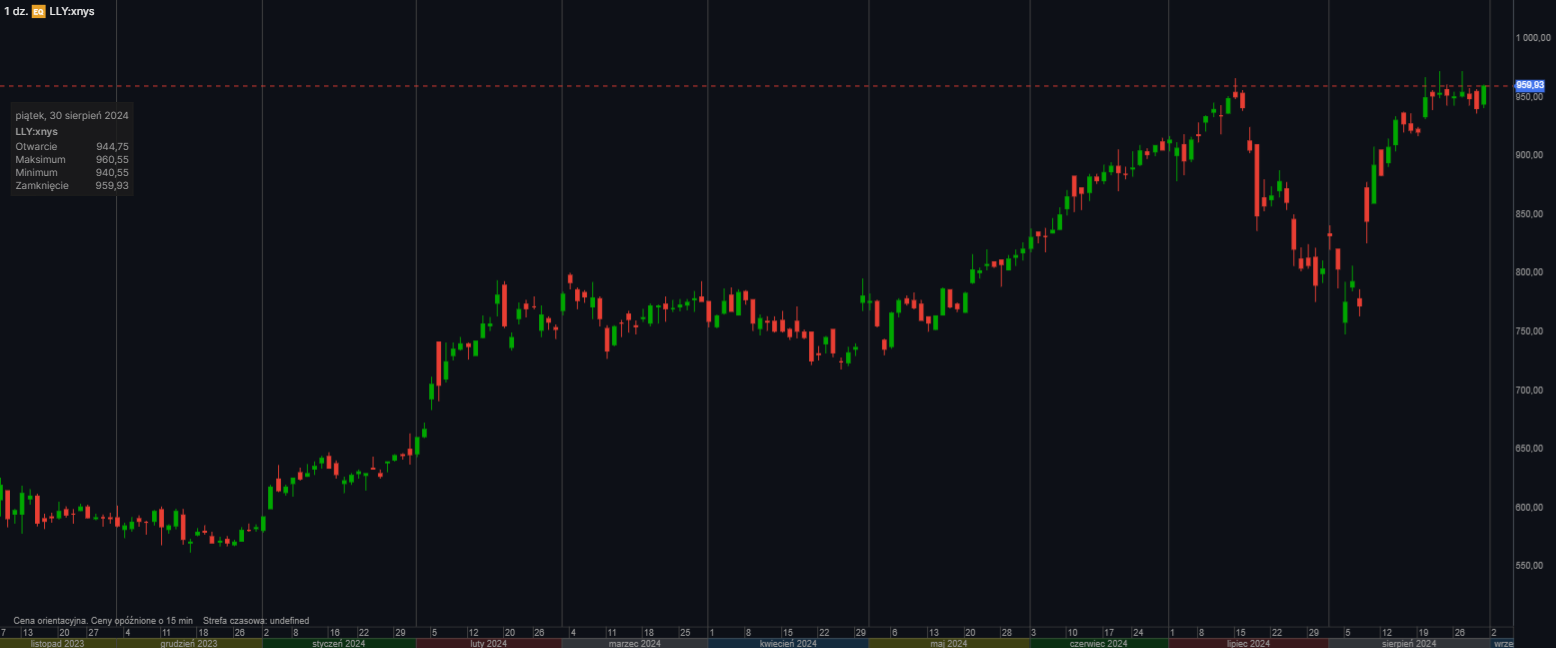Select the listopad 2023 month segment
Image resolution: width=1556 pixels, height=648 pixels.
click(57, 643)
